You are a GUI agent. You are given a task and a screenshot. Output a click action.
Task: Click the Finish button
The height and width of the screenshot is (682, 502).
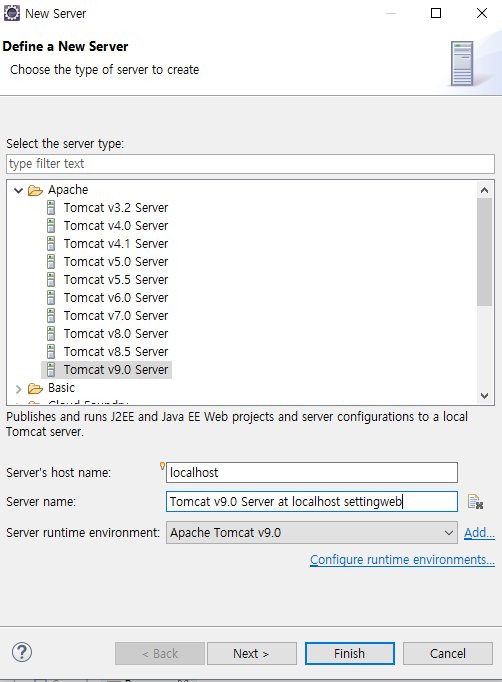pyautogui.click(x=350, y=653)
